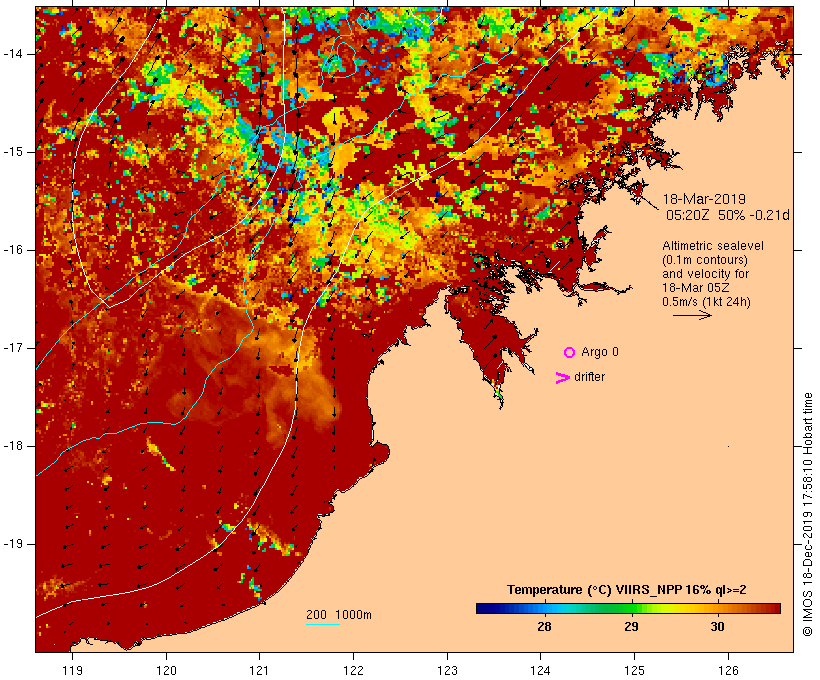Image resolution: width=820 pixels, height=680 pixels.
Task: Click the 29 value on color bar
Action: pyautogui.click(x=631, y=626)
